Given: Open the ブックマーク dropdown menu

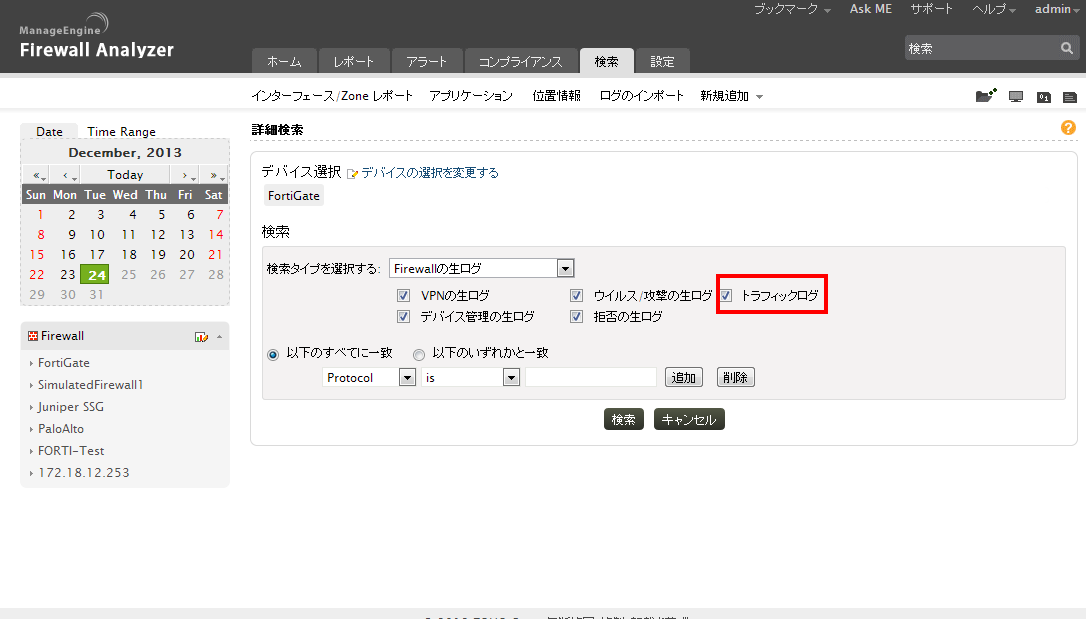Looking at the screenshot, I should pos(792,10).
